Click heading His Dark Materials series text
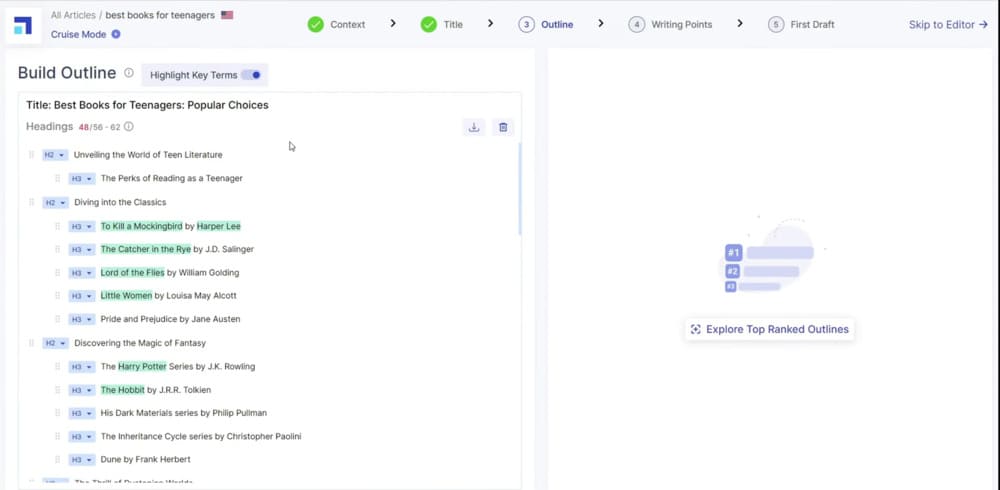The width and height of the screenshot is (1000, 490). pos(184,413)
